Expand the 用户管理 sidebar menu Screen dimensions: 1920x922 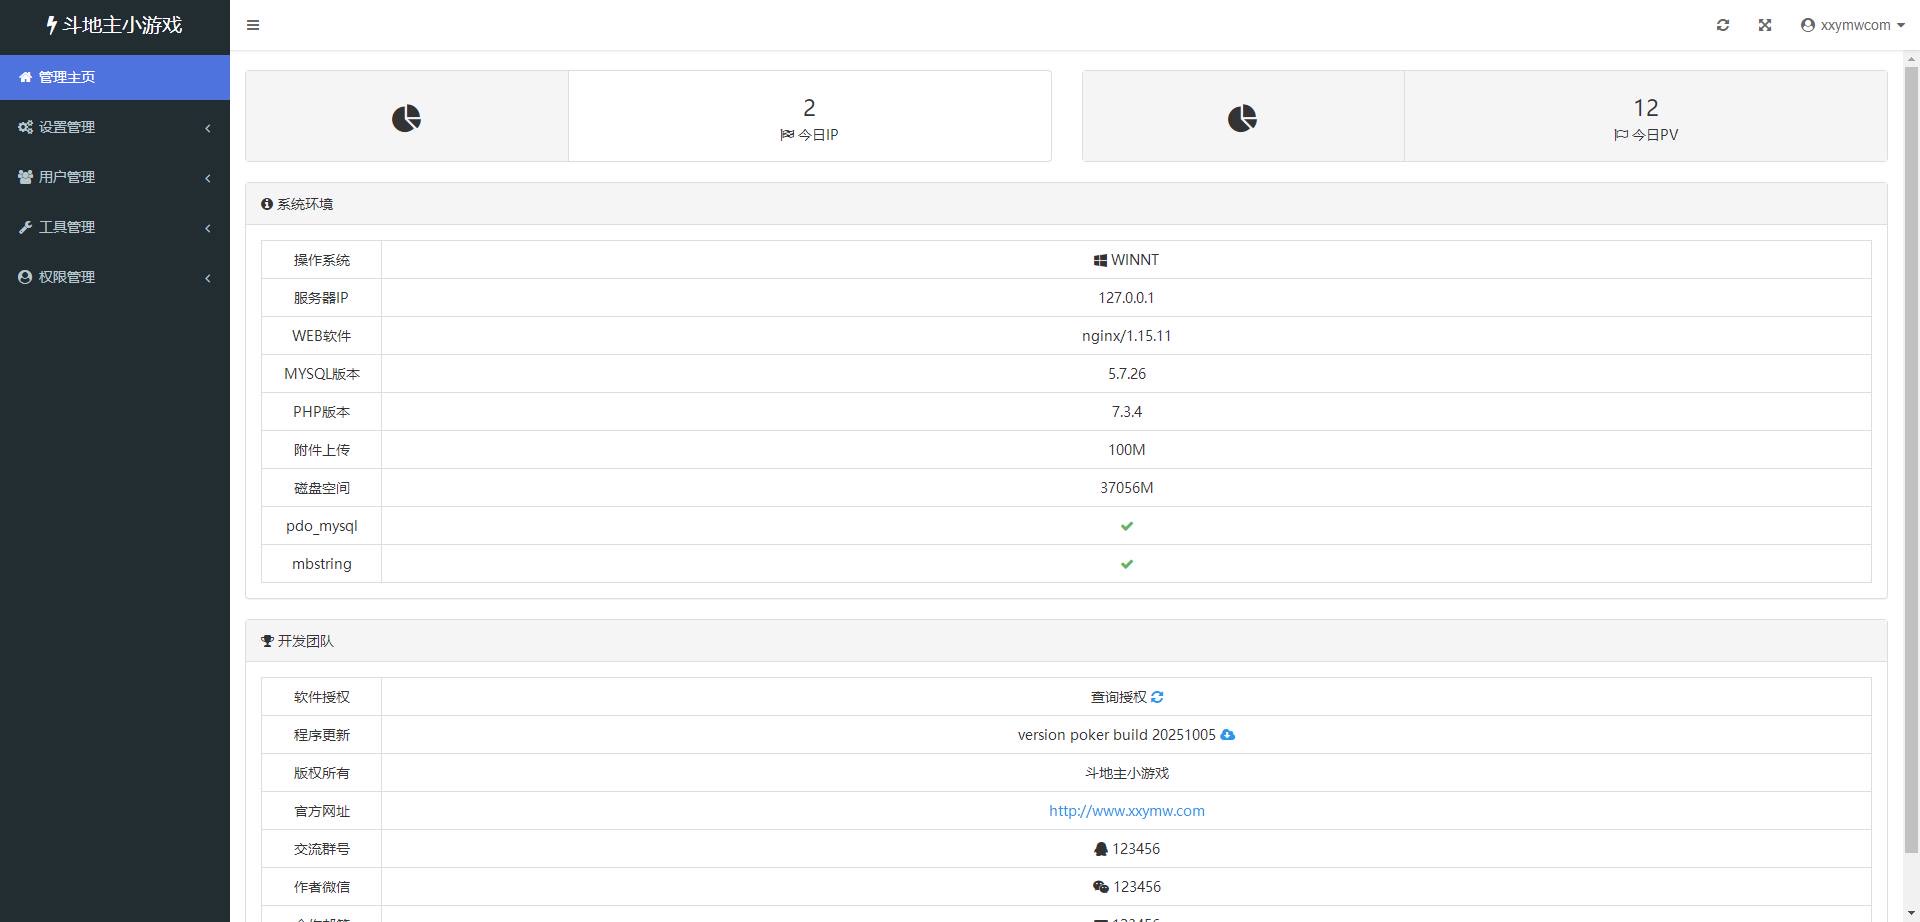(66, 177)
